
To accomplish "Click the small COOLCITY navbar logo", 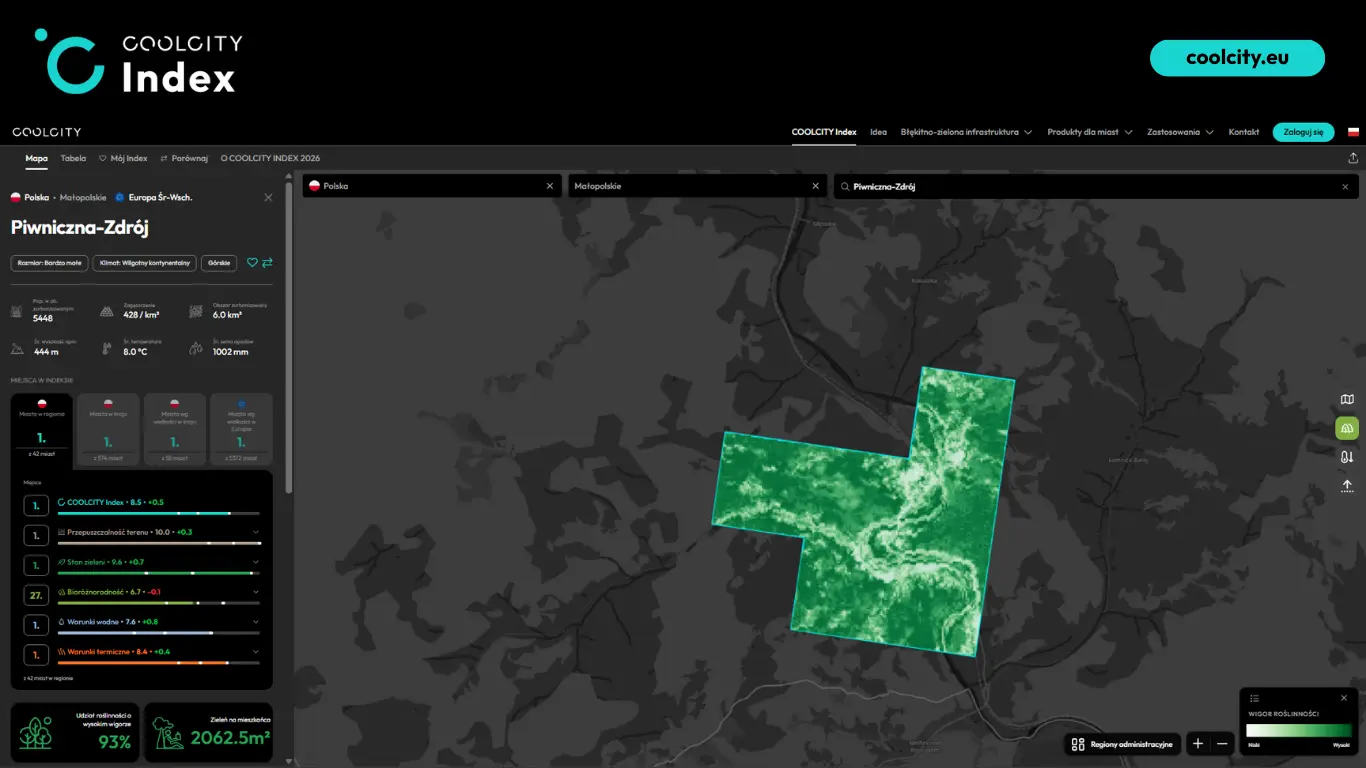I will [x=47, y=132].
